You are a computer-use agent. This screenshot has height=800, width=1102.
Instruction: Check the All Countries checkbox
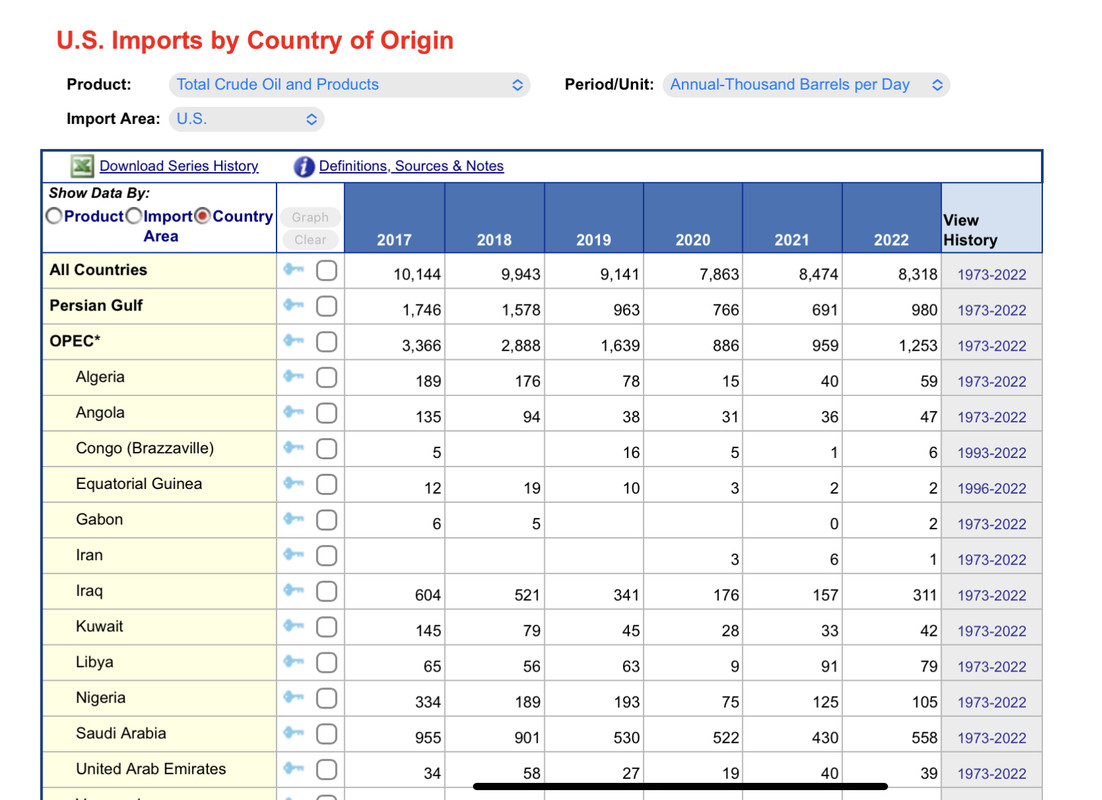(x=326, y=271)
